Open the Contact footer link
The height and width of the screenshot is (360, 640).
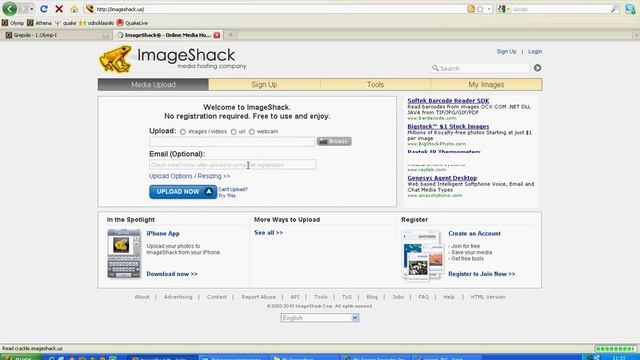(x=217, y=297)
